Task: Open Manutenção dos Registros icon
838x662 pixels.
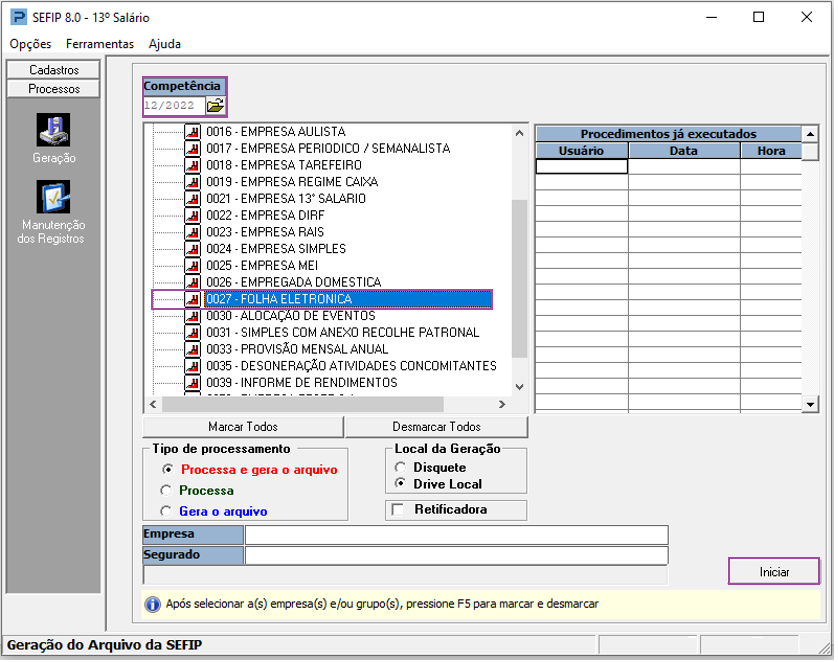Action: (x=53, y=197)
